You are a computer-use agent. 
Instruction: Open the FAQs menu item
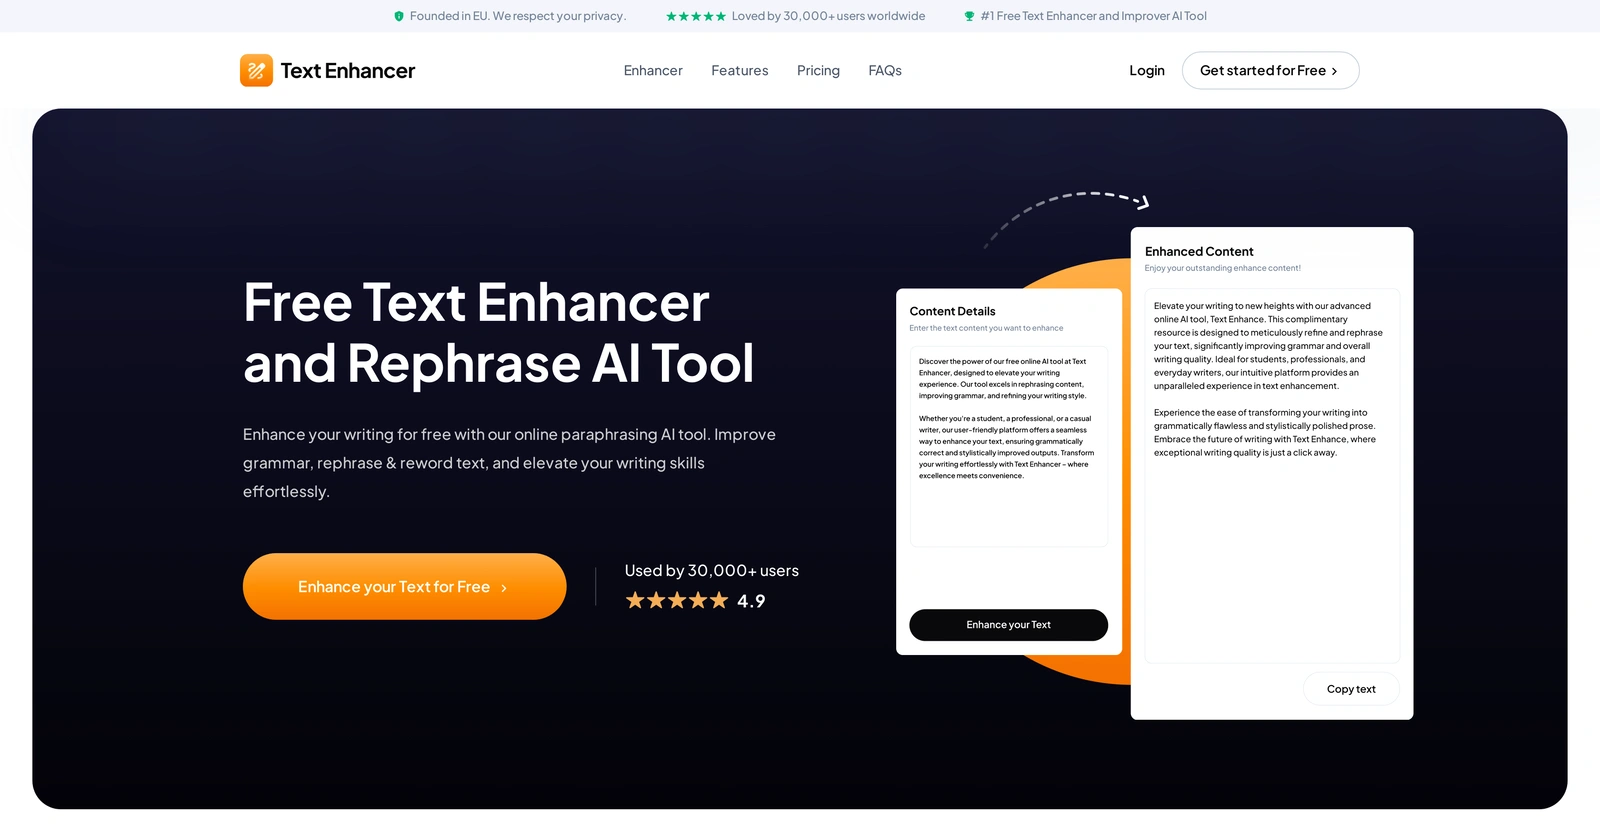[885, 70]
